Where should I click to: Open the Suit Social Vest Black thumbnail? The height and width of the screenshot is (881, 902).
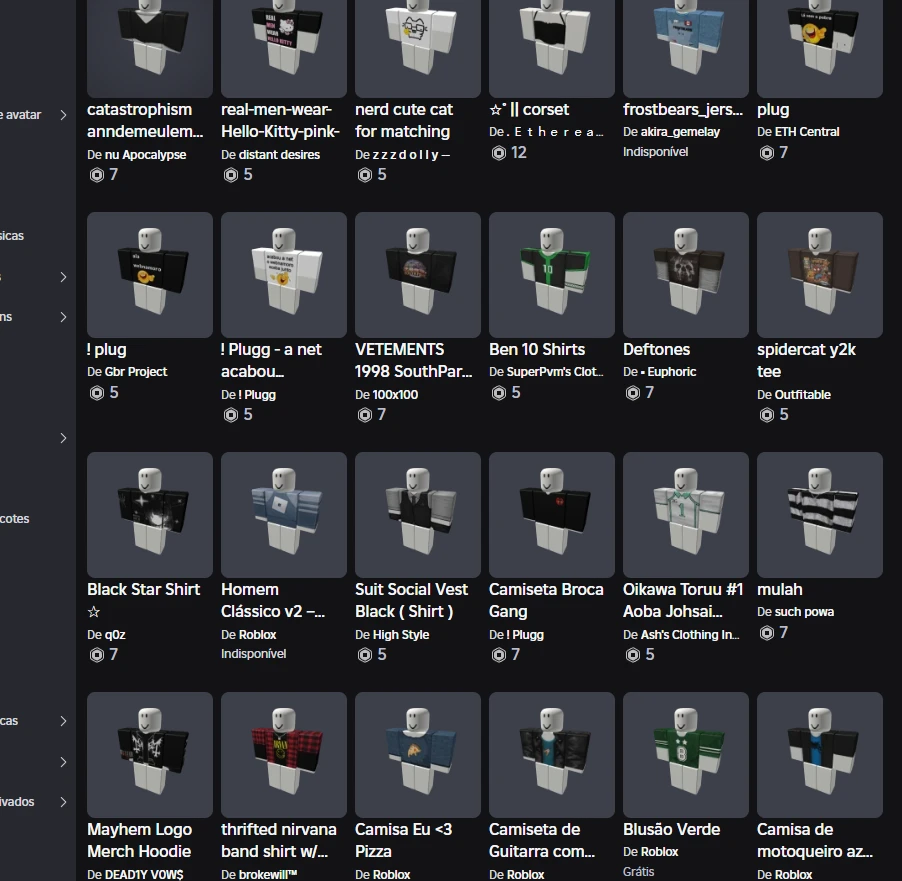[x=418, y=514]
